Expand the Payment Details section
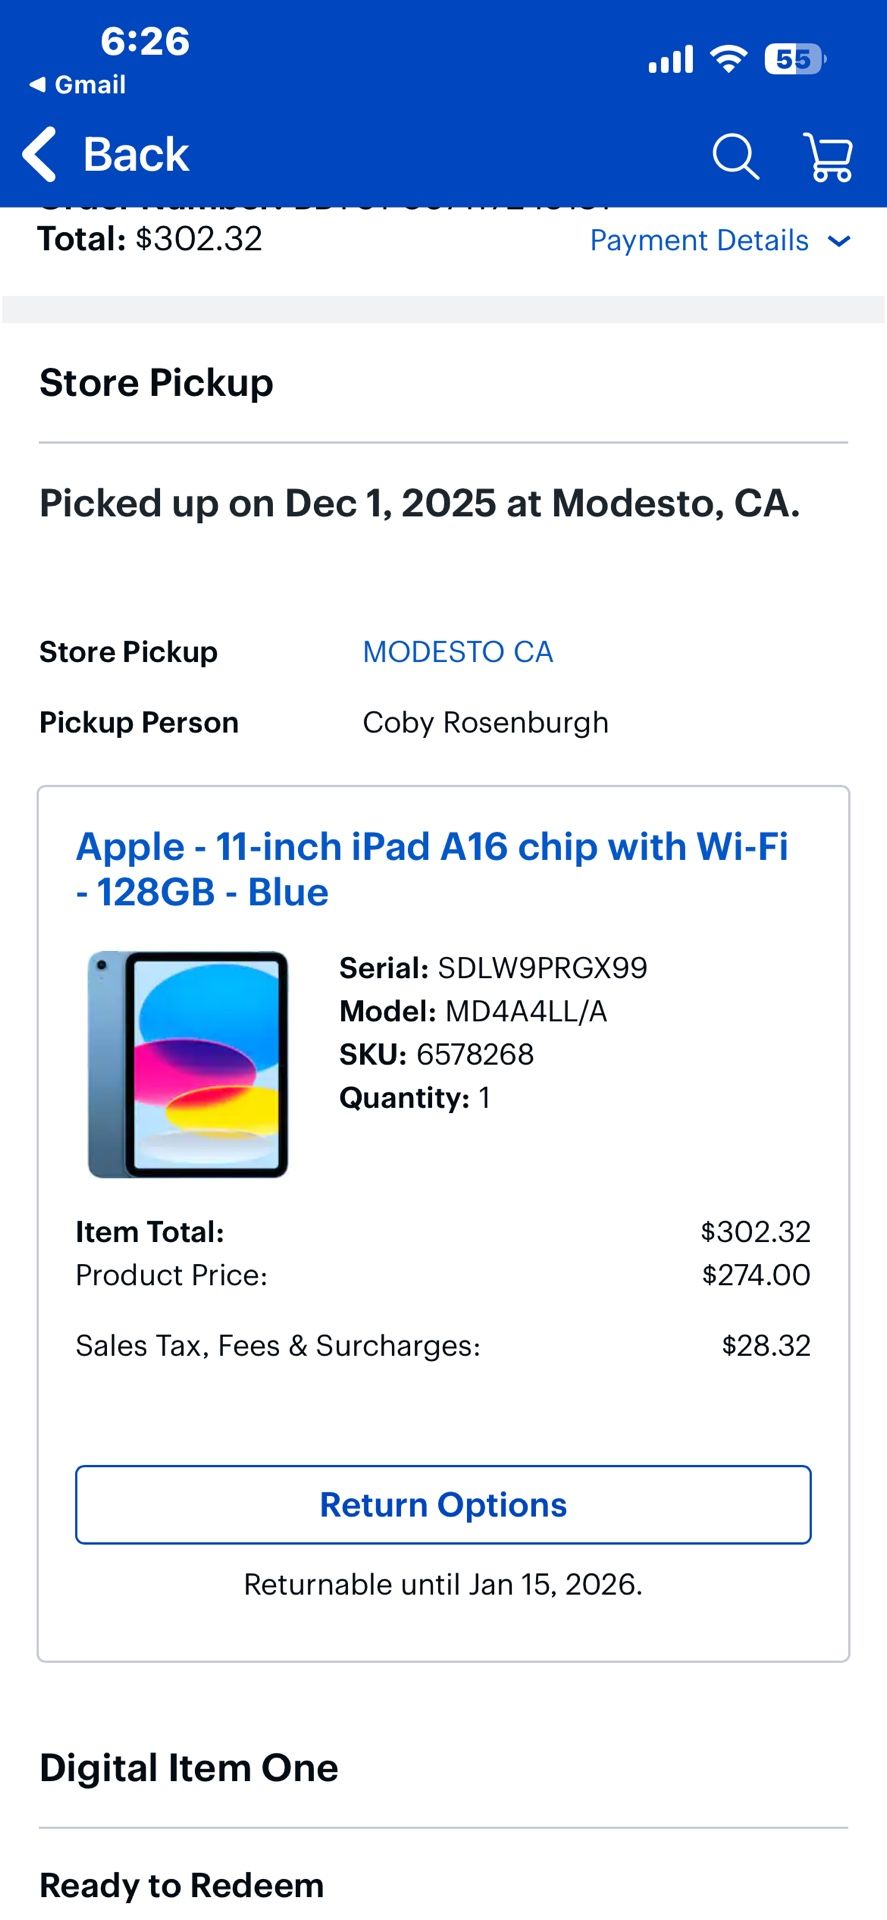Viewport: 887px width, 1920px height. pyautogui.click(x=698, y=240)
